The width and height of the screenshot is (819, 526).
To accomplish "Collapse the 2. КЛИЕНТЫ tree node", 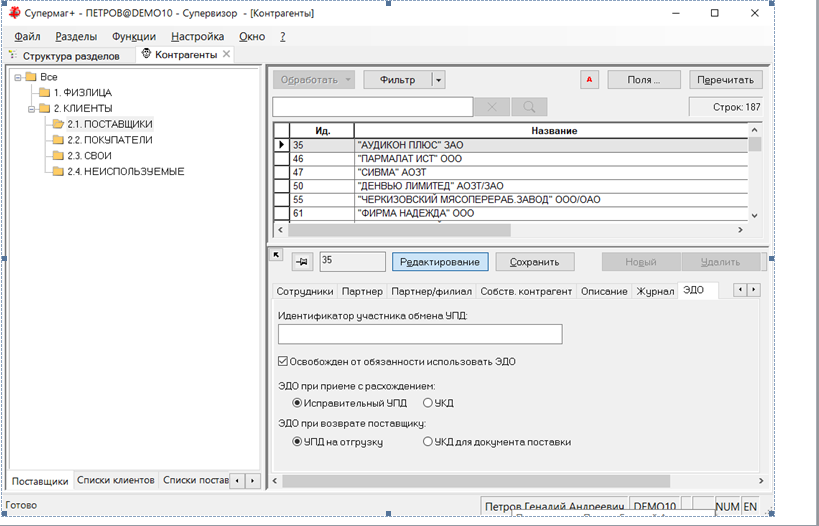I will coord(31,109).
